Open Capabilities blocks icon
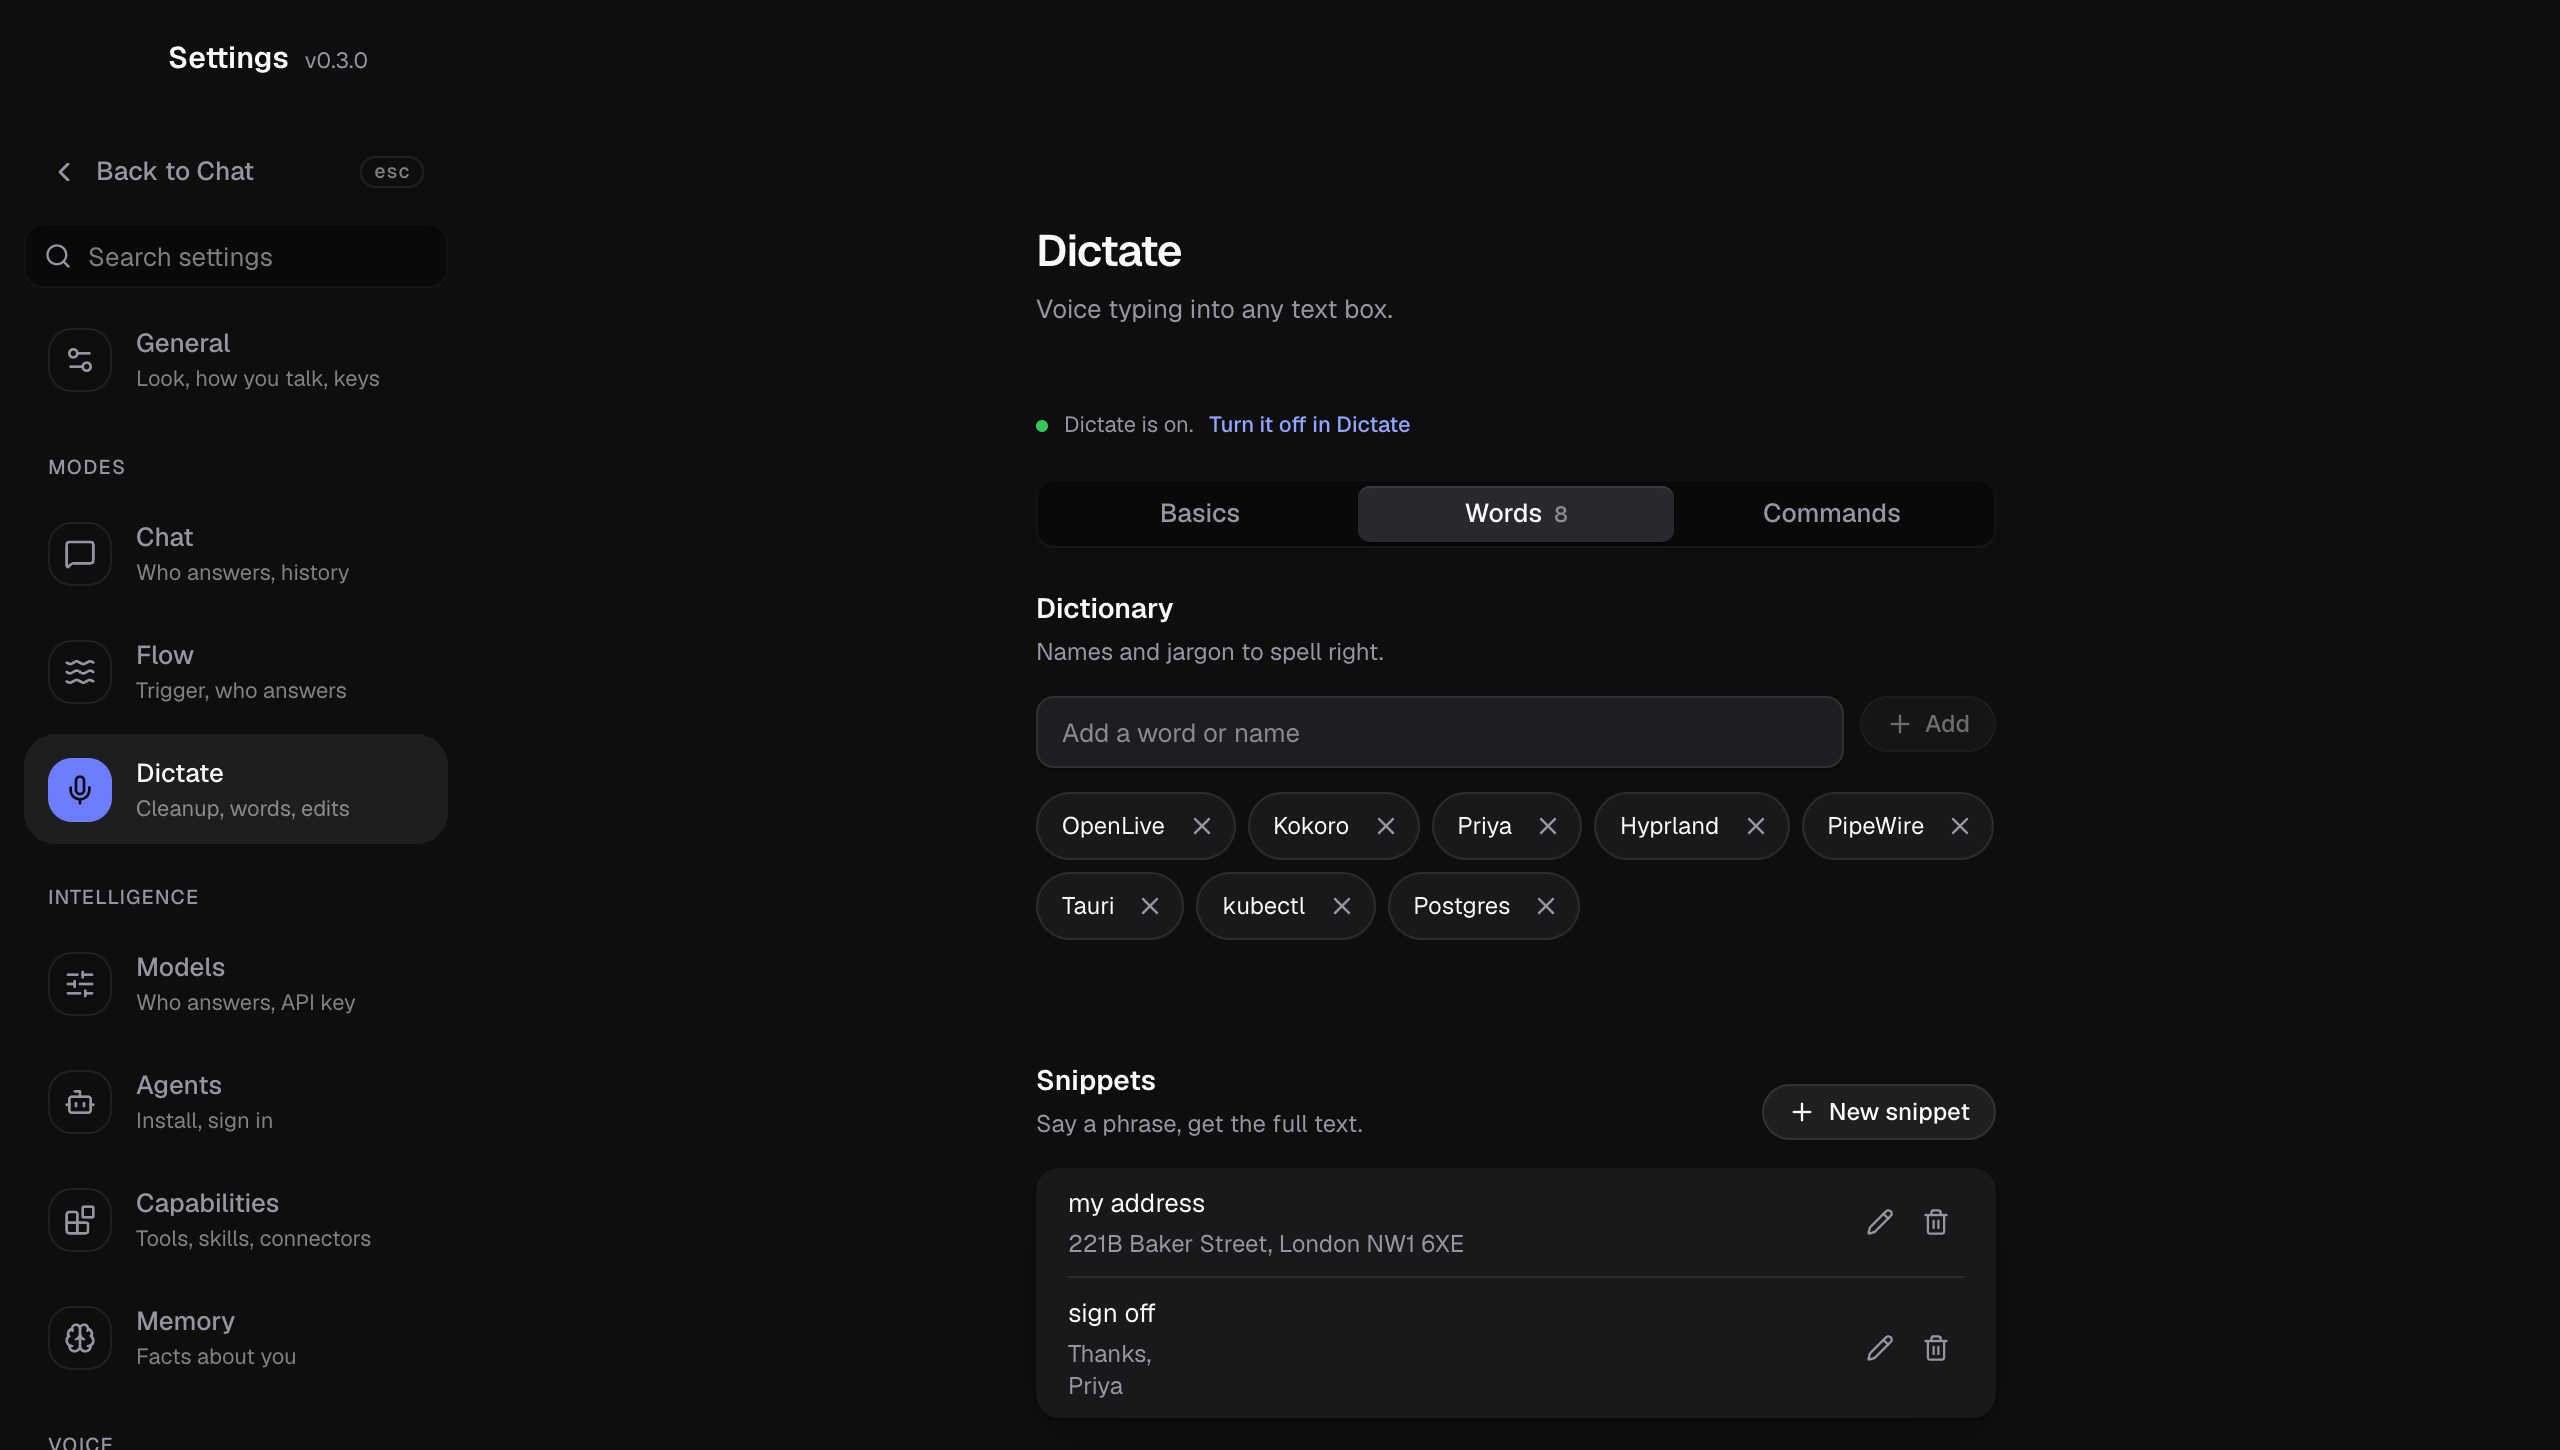The width and height of the screenshot is (2560, 1450). 80,1220
